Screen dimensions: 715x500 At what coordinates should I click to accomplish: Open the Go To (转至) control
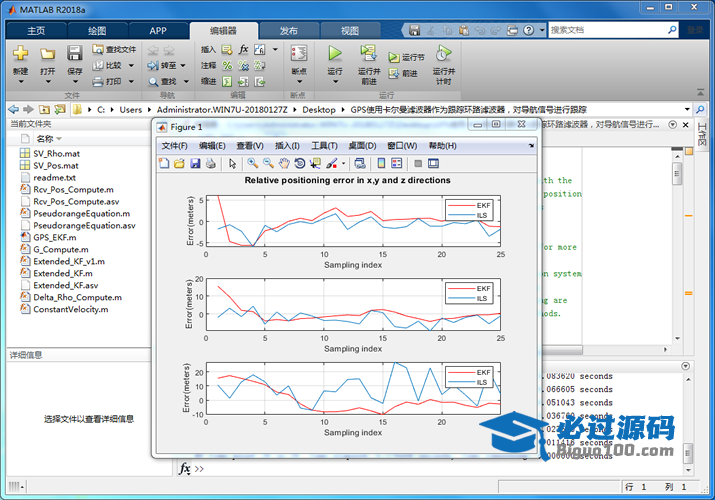pos(166,66)
